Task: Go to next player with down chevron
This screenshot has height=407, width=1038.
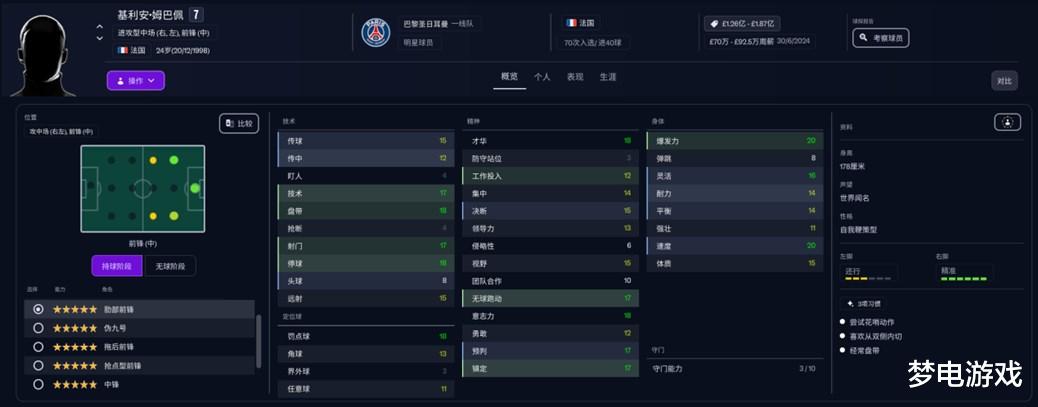Action: (x=100, y=38)
